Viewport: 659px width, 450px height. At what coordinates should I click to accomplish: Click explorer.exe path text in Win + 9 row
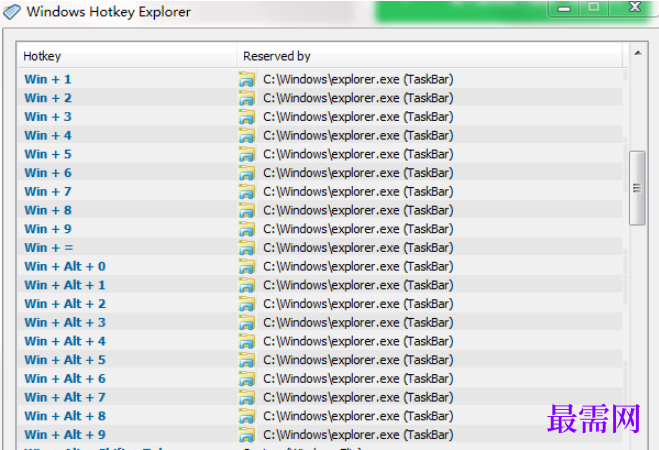point(358,229)
